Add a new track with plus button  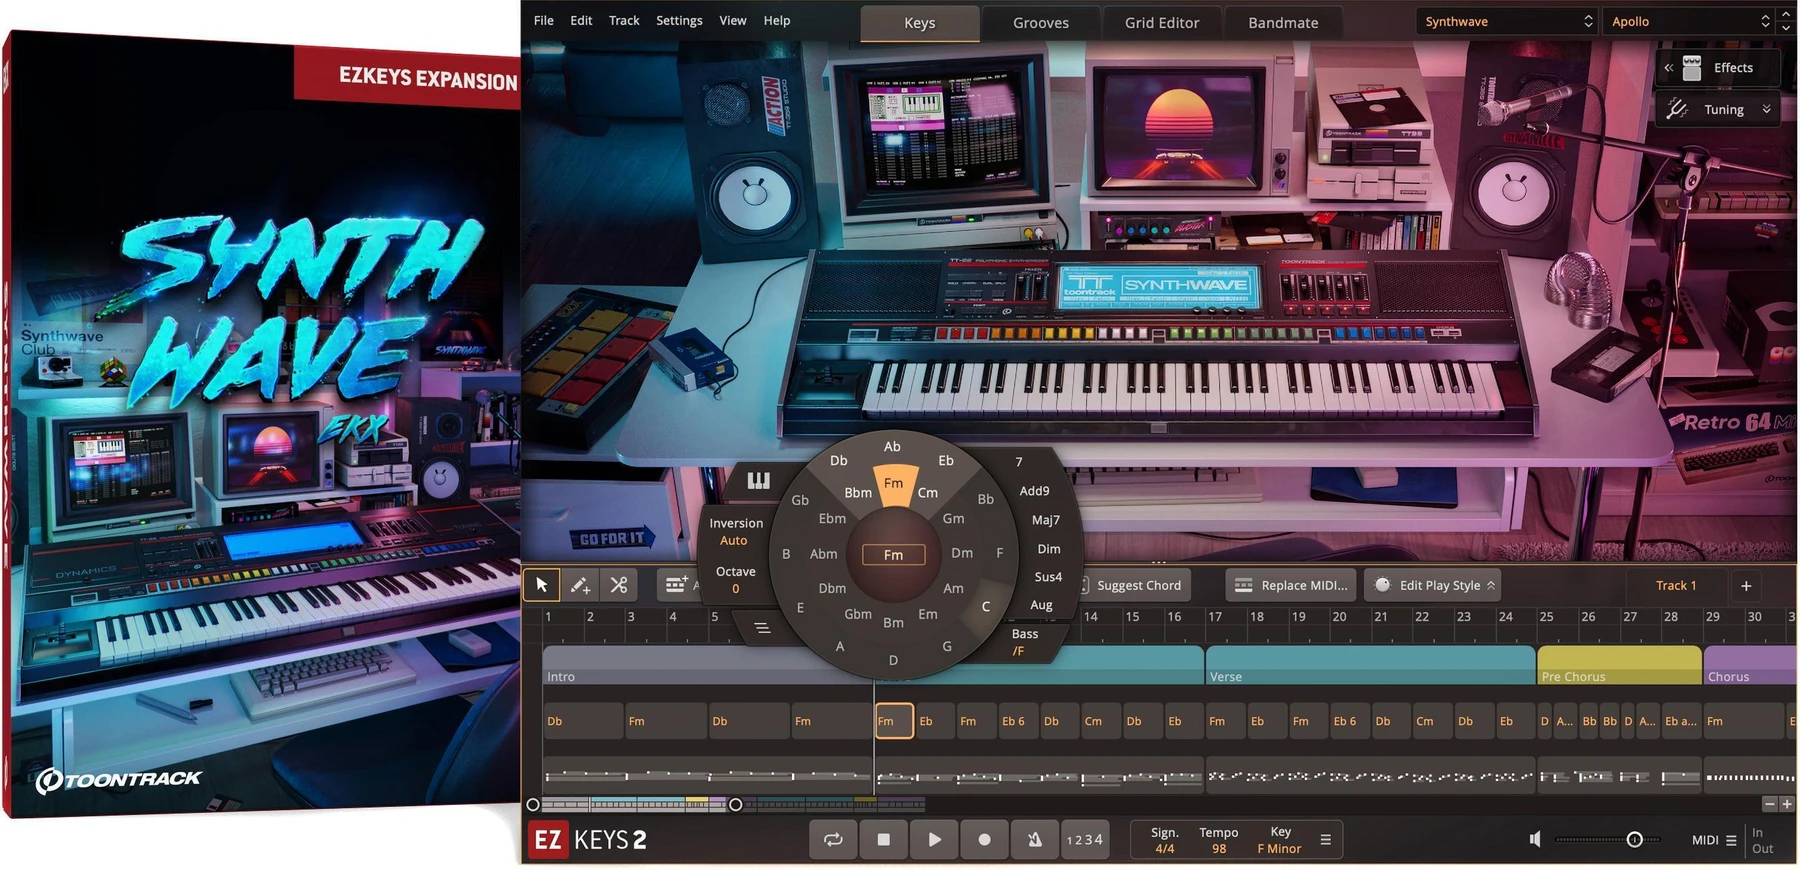1746,586
